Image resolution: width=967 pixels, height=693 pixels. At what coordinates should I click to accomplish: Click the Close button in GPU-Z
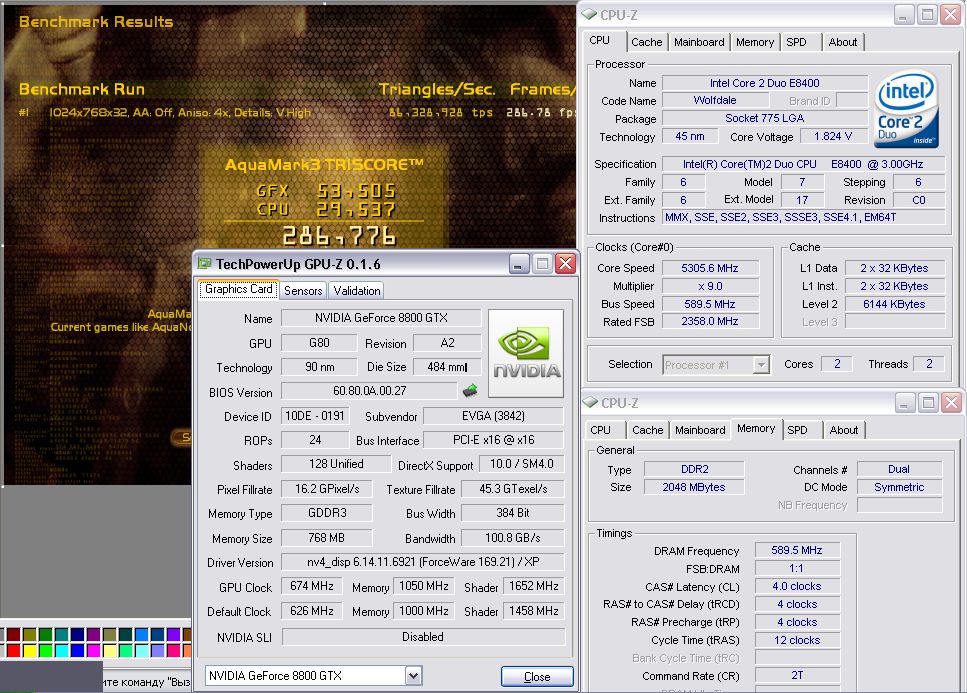pos(537,676)
